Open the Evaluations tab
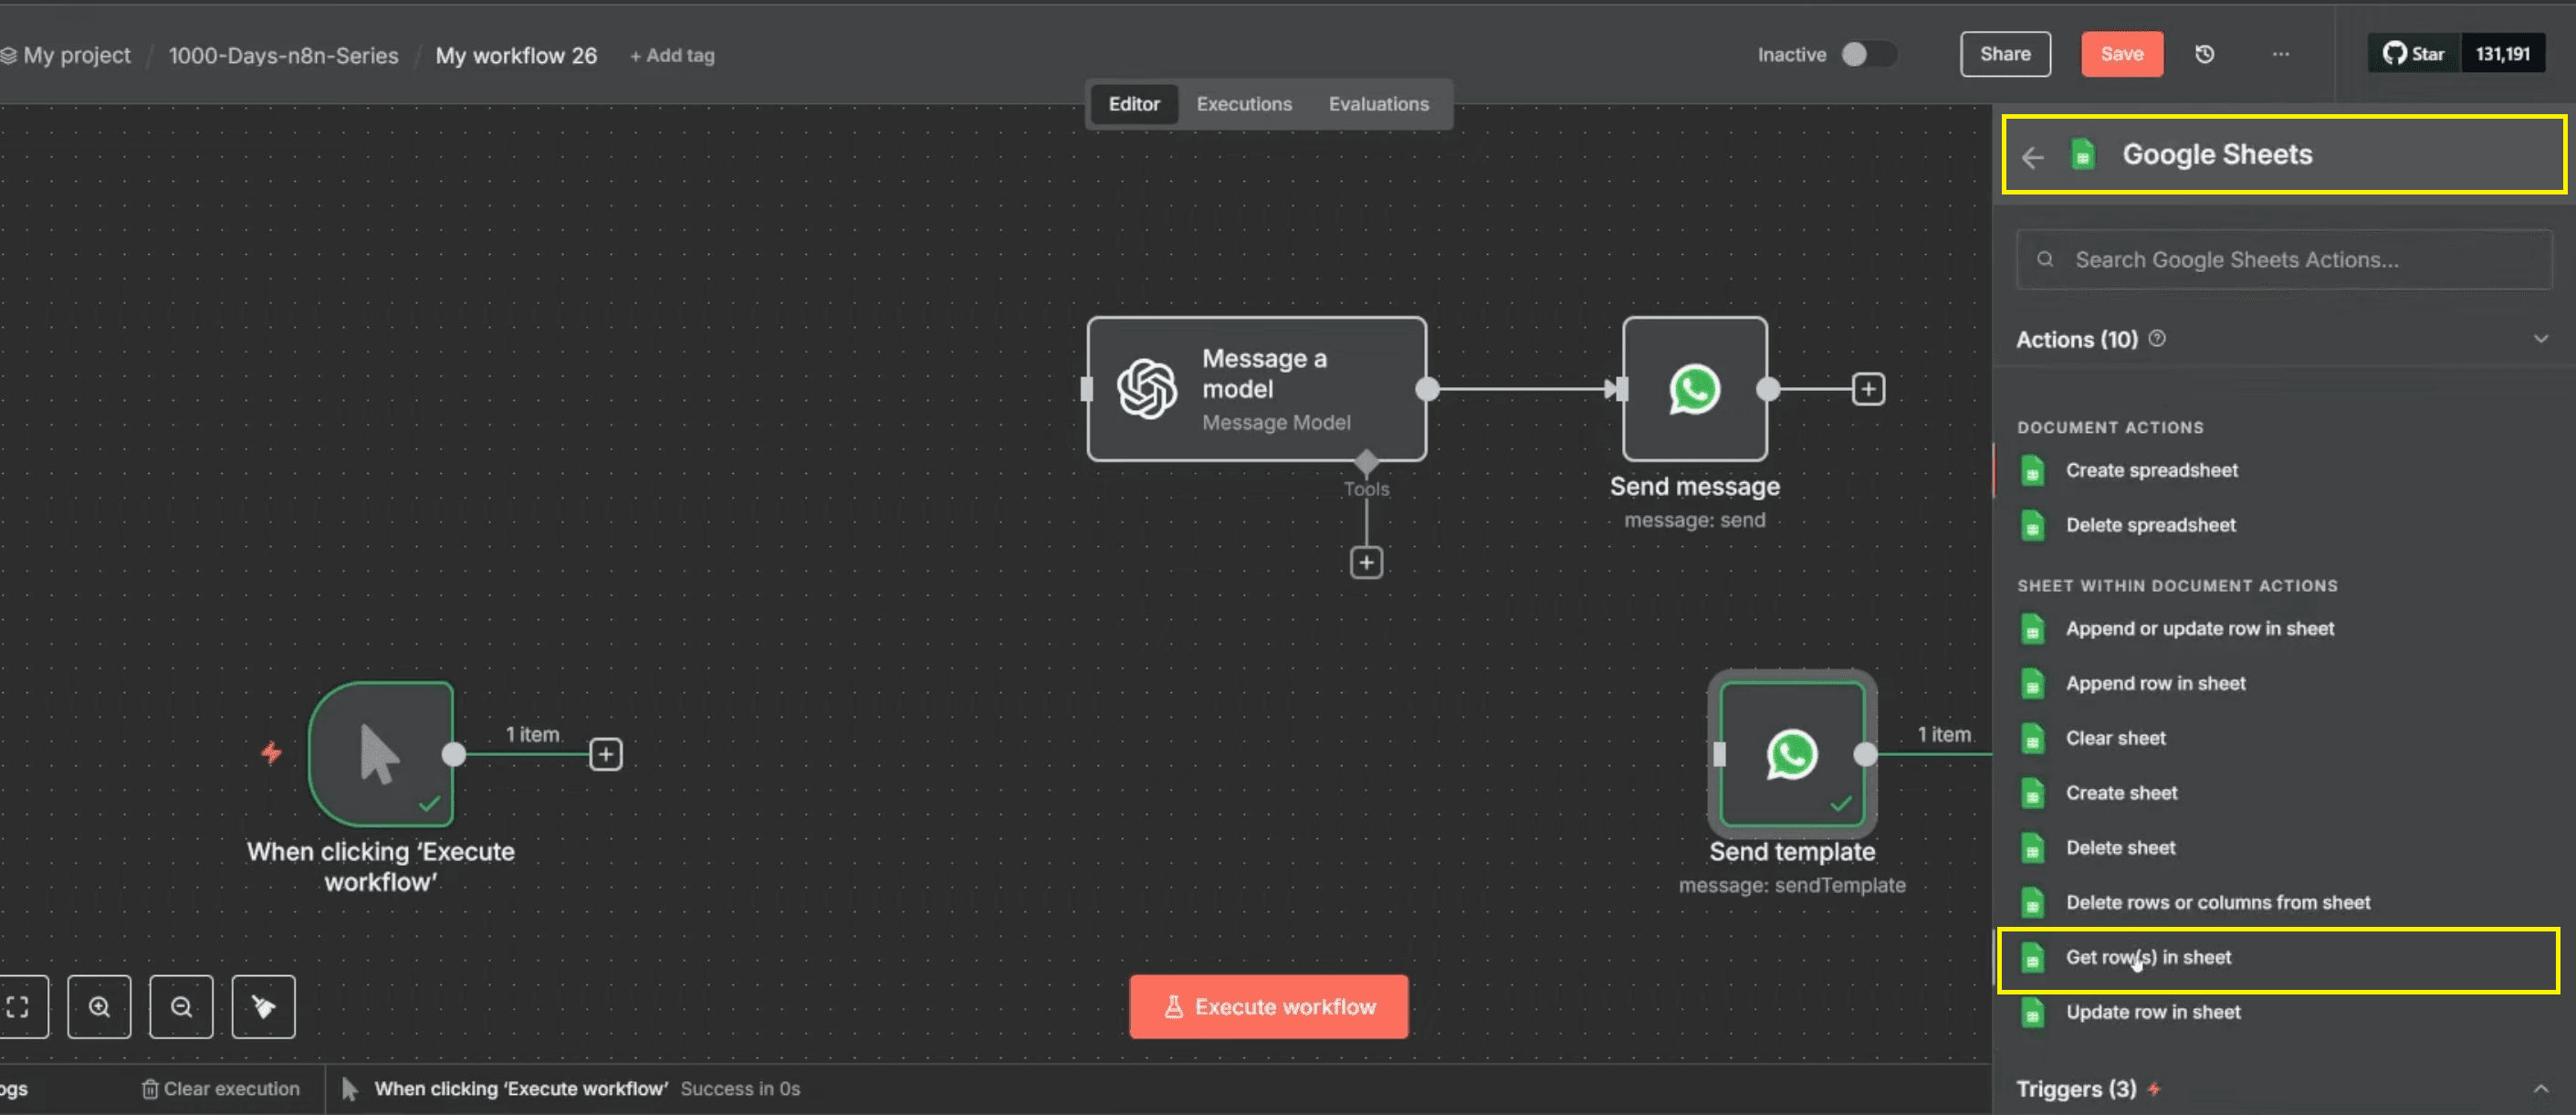Screen dimensions: 2576x1115 point(1378,104)
